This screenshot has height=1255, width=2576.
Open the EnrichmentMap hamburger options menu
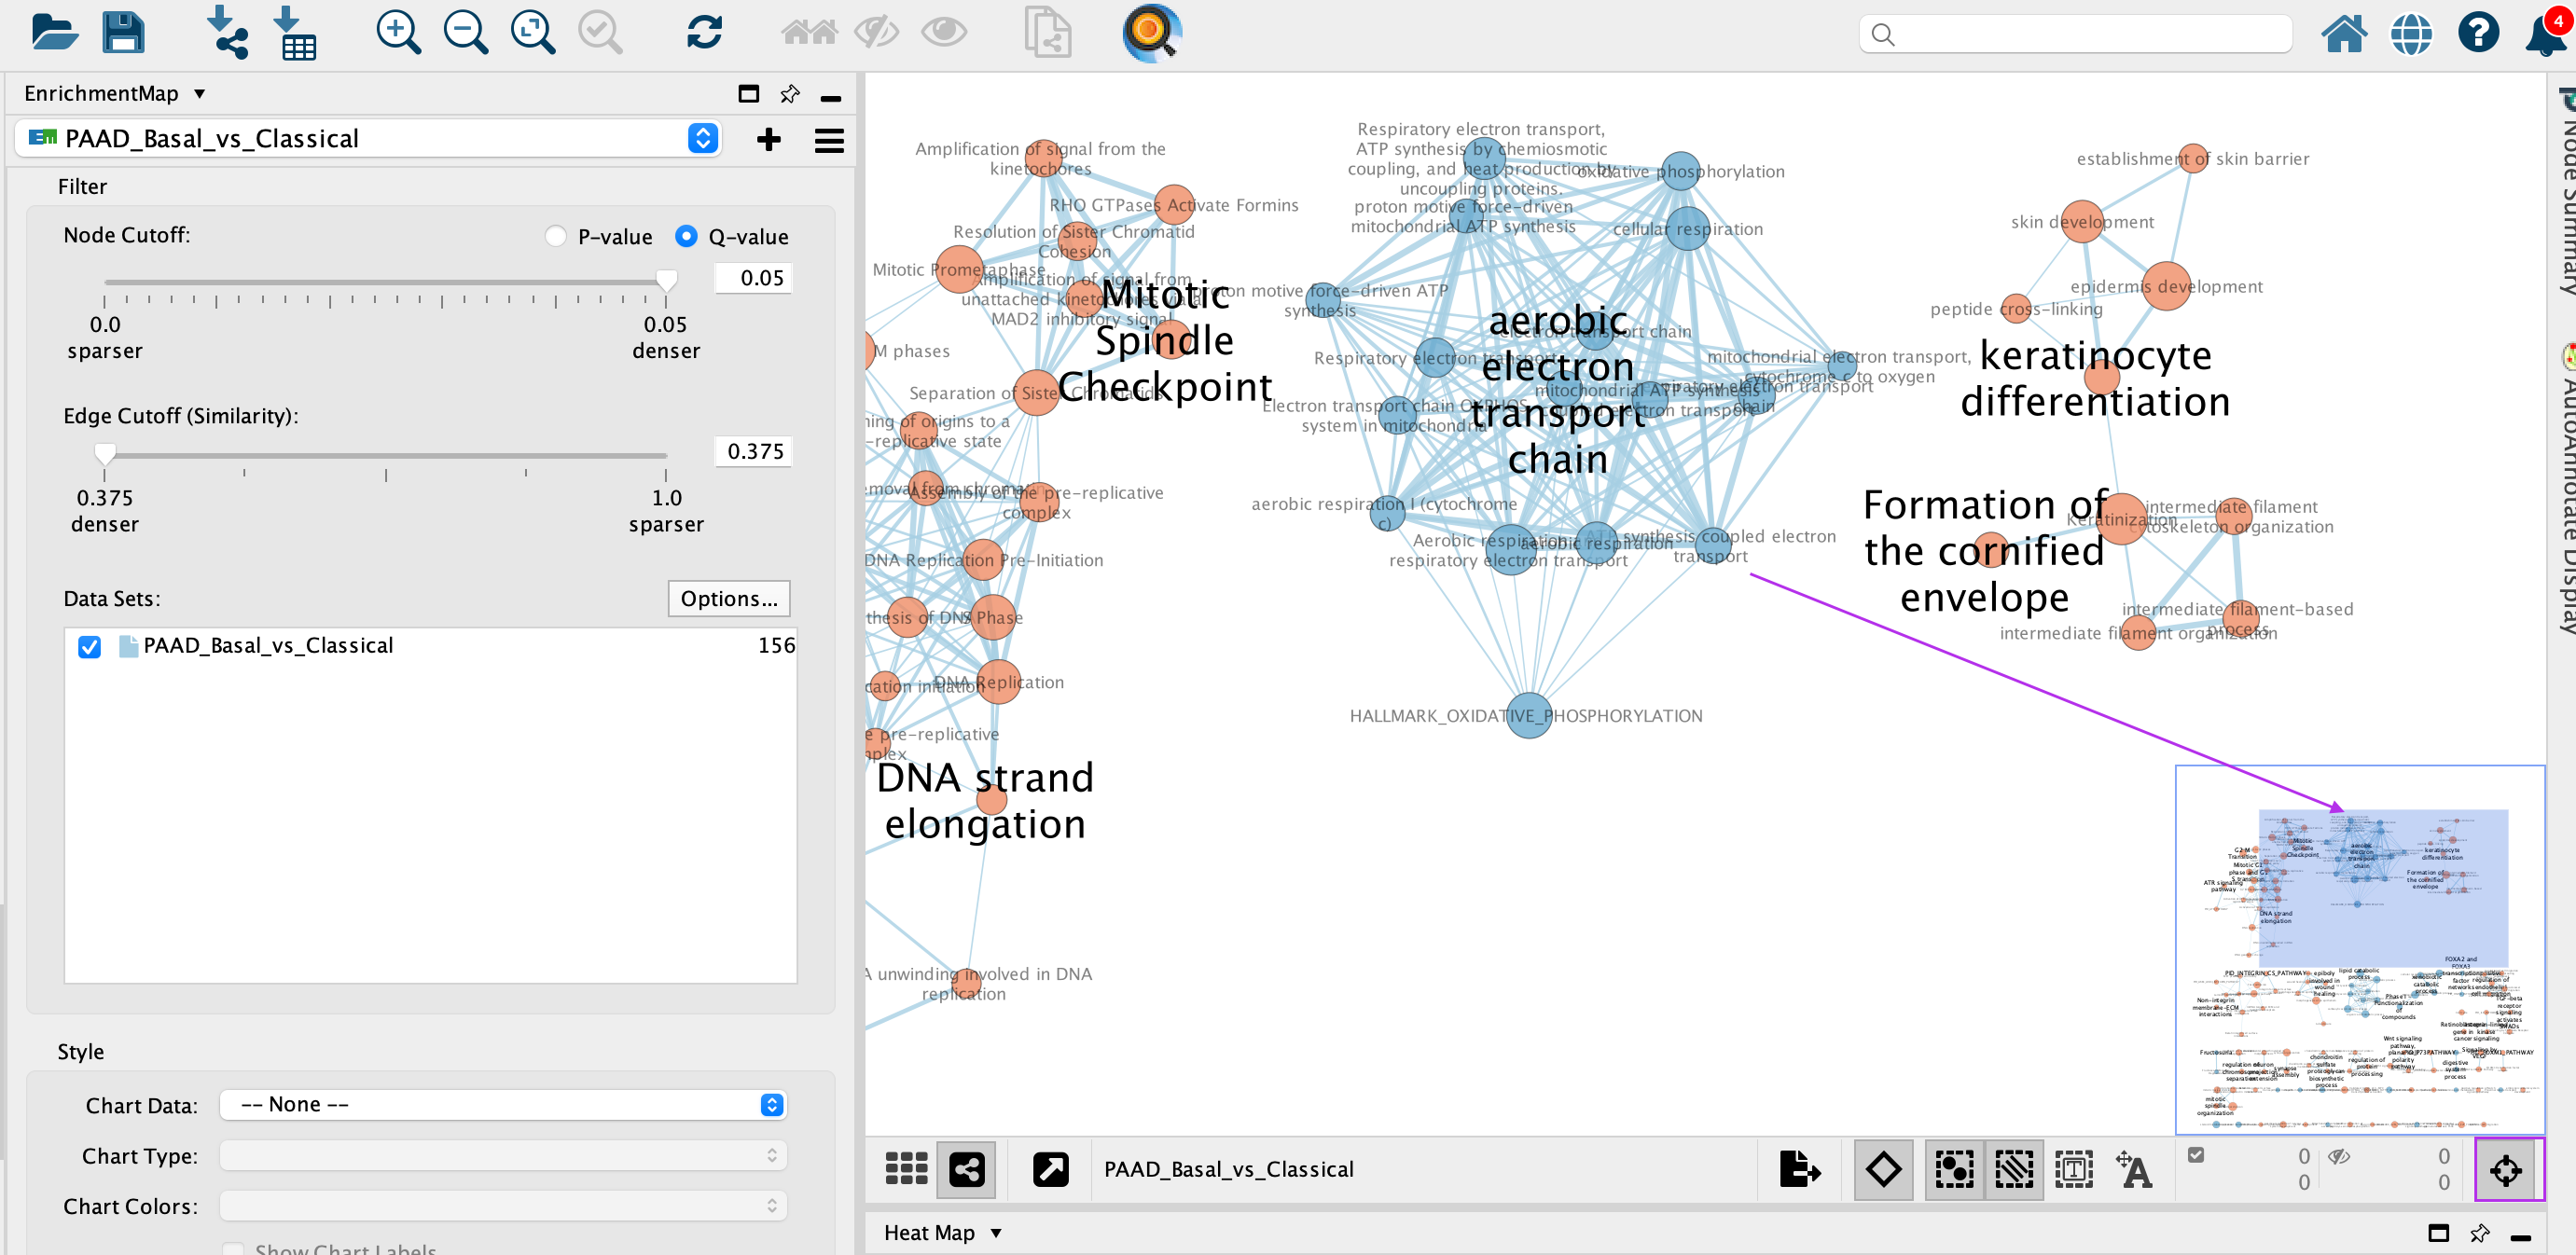click(829, 140)
